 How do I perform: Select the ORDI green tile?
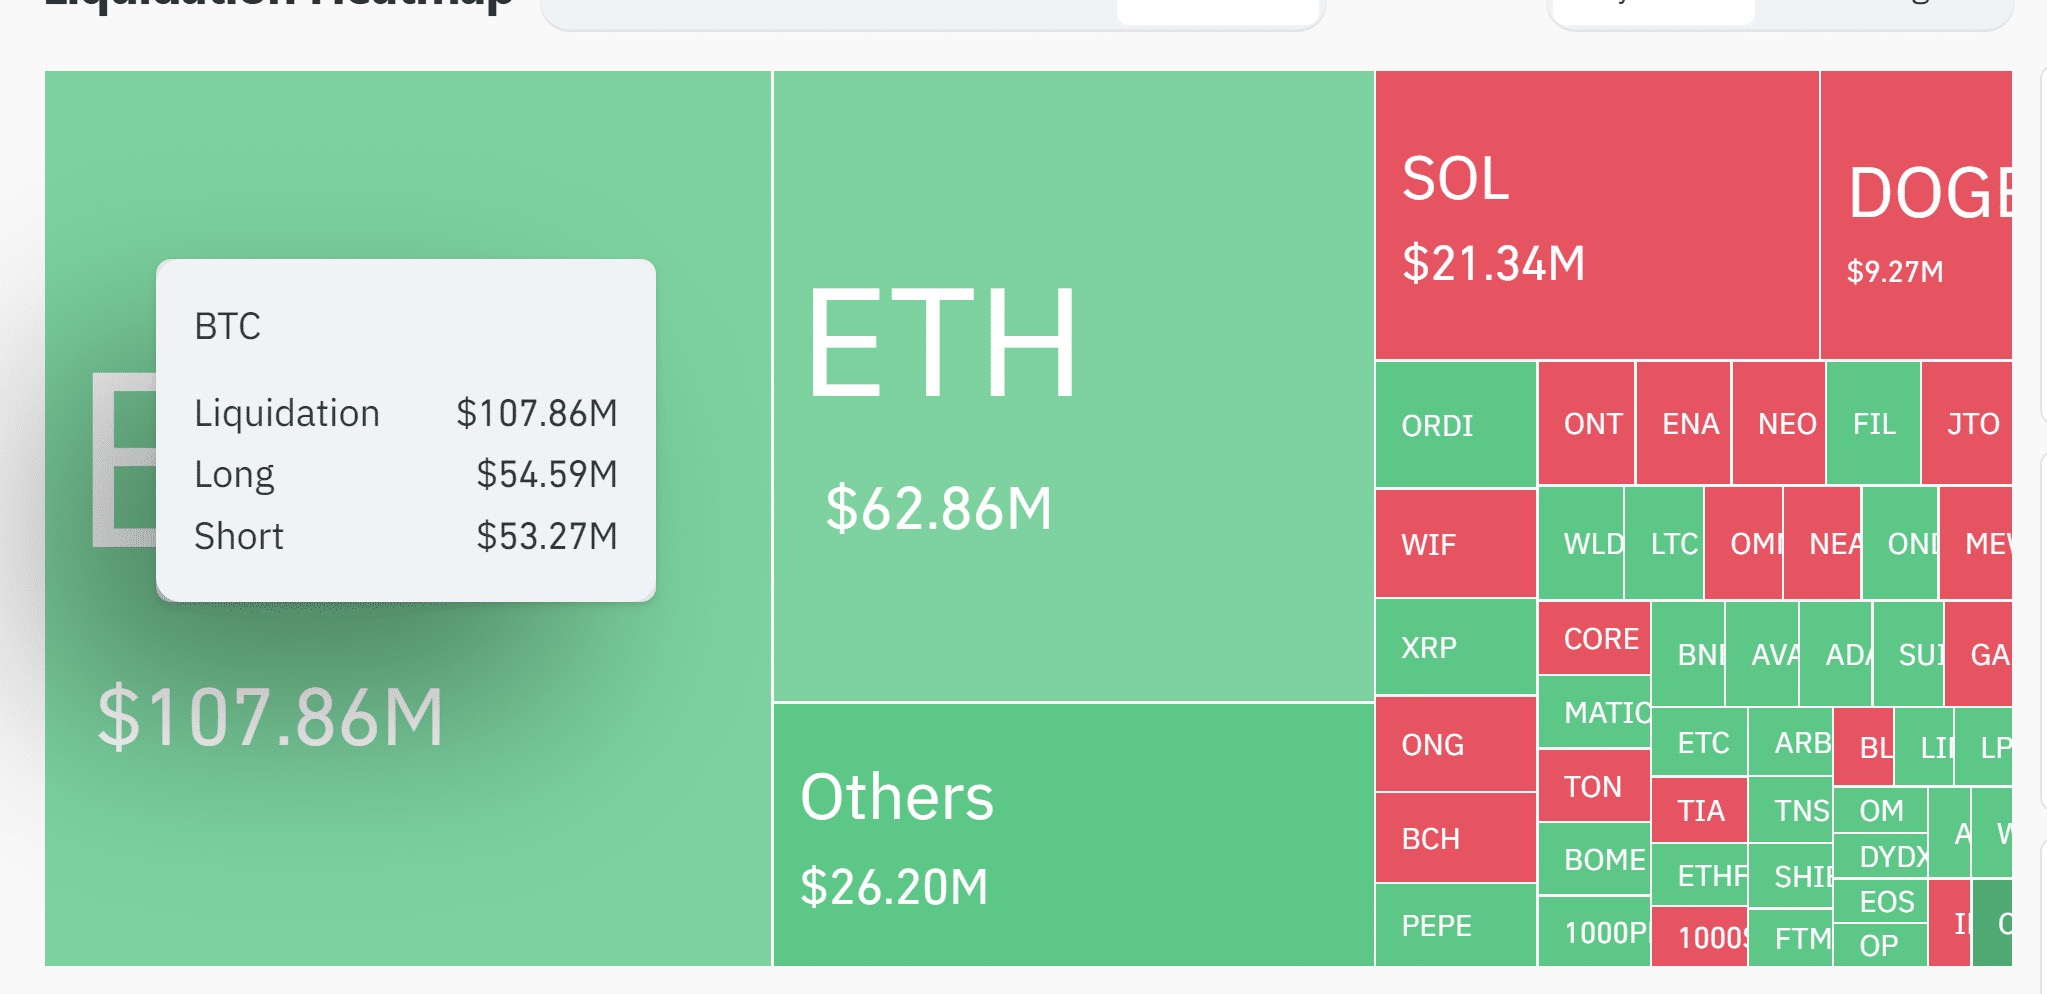[1455, 425]
